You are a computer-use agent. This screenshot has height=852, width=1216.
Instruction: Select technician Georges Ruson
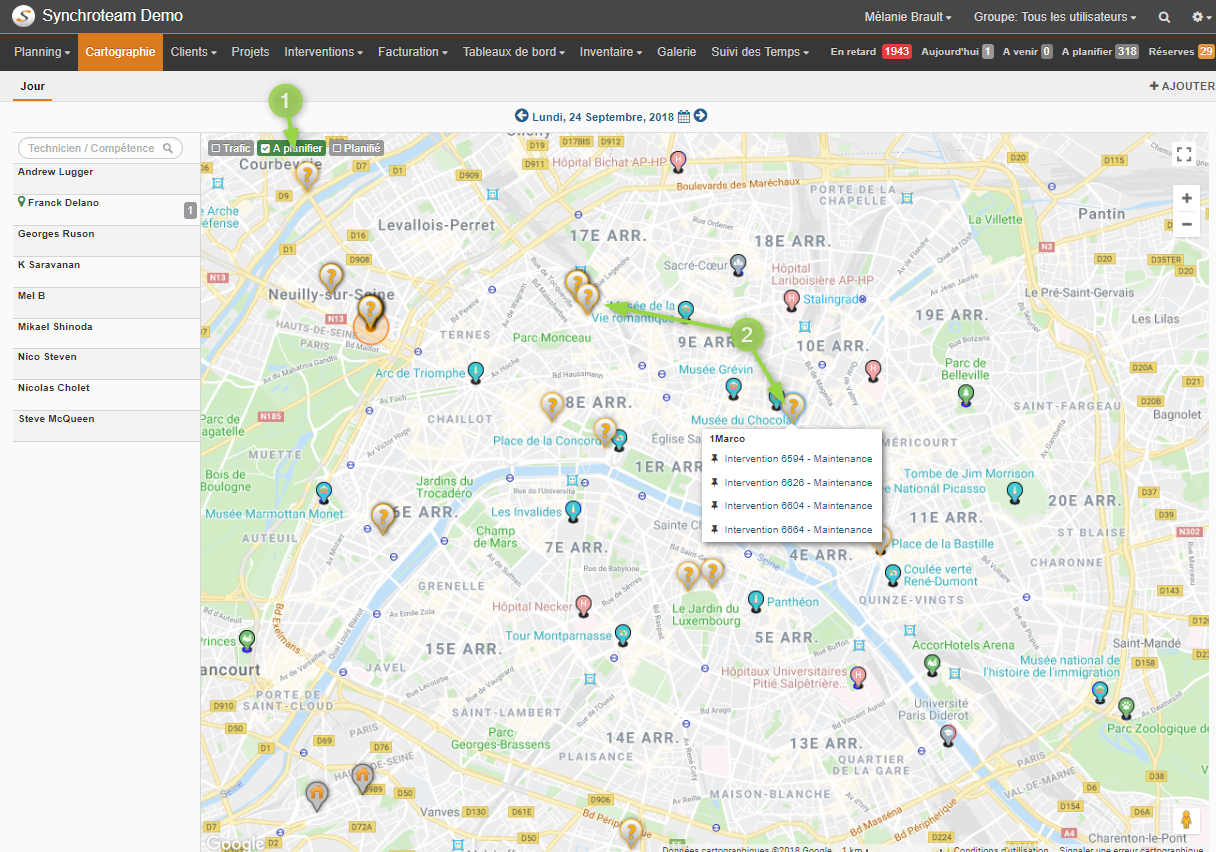[x=106, y=241]
